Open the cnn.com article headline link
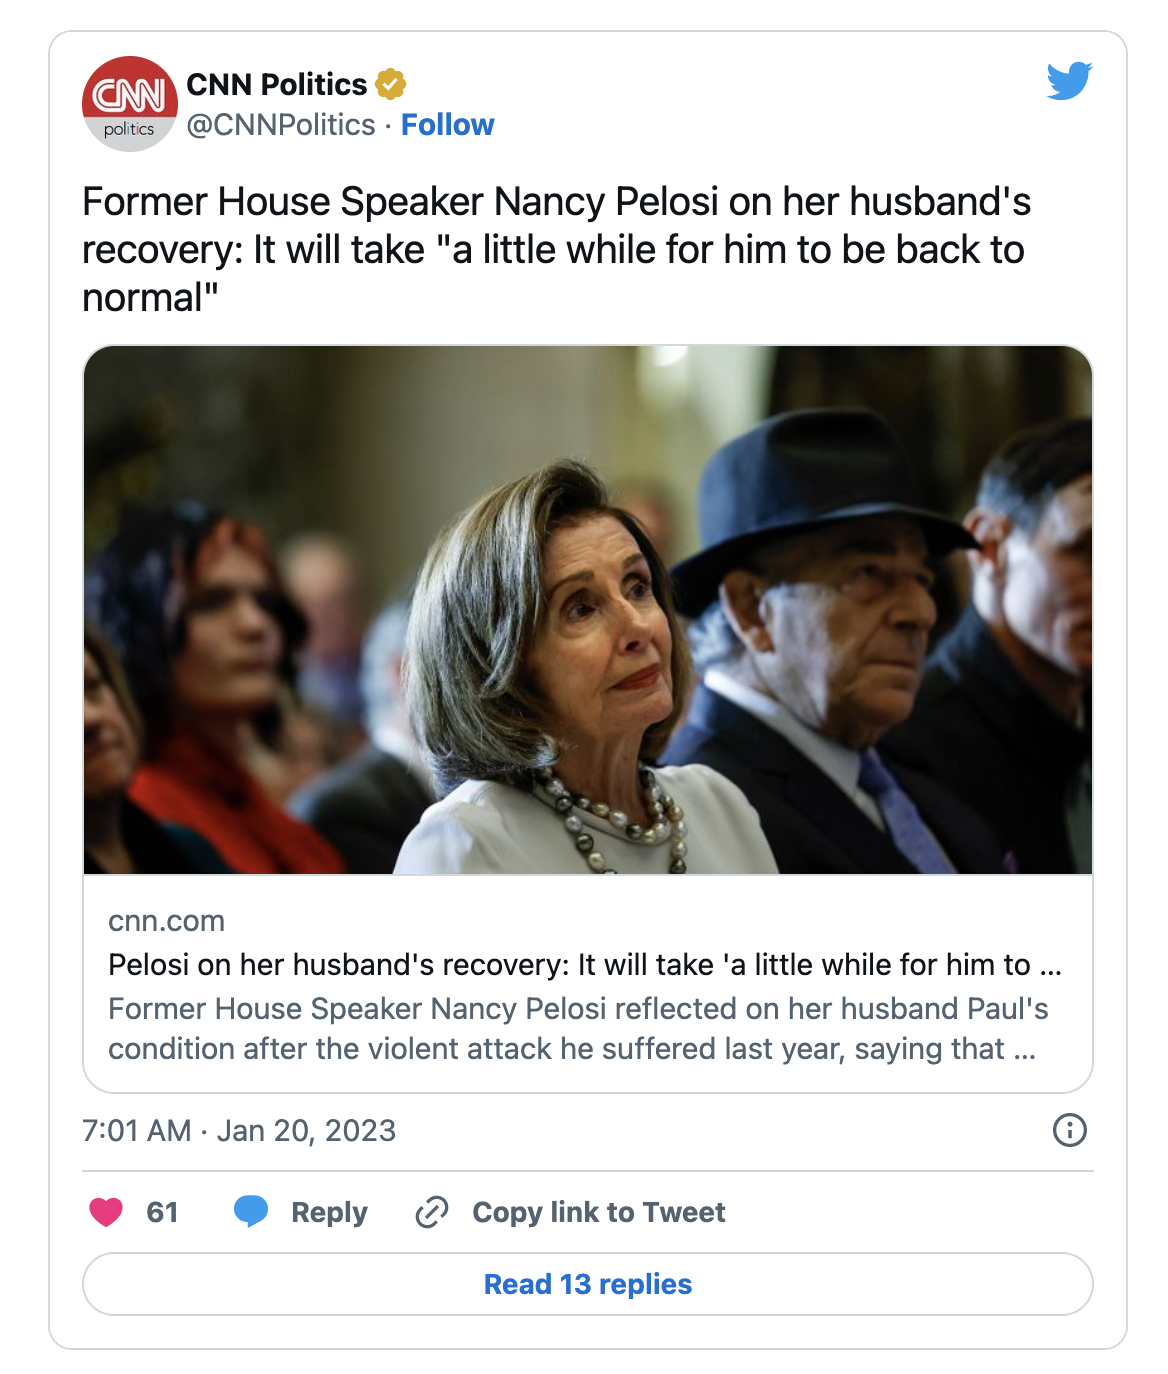 coord(584,965)
